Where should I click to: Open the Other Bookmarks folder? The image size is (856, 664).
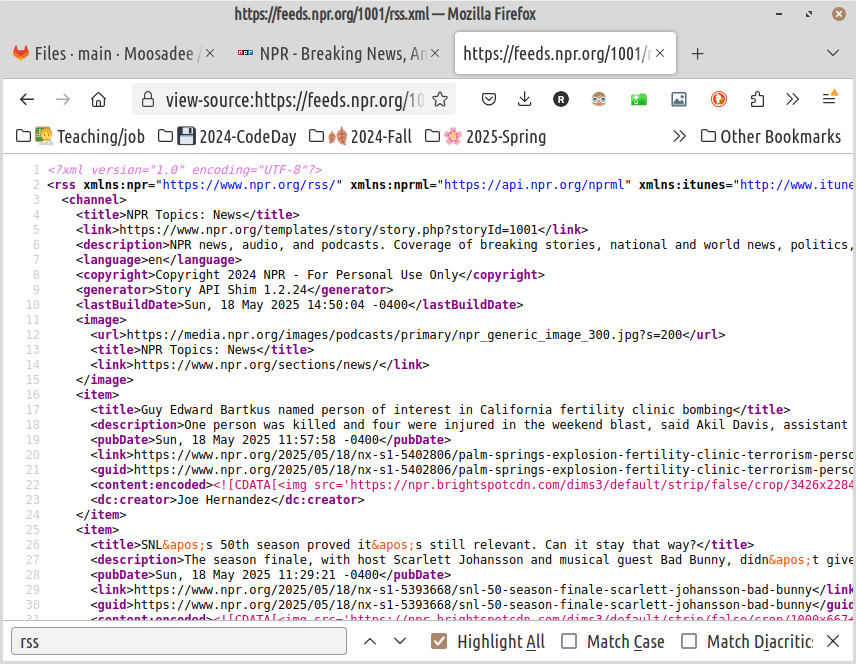coord(771,137)
